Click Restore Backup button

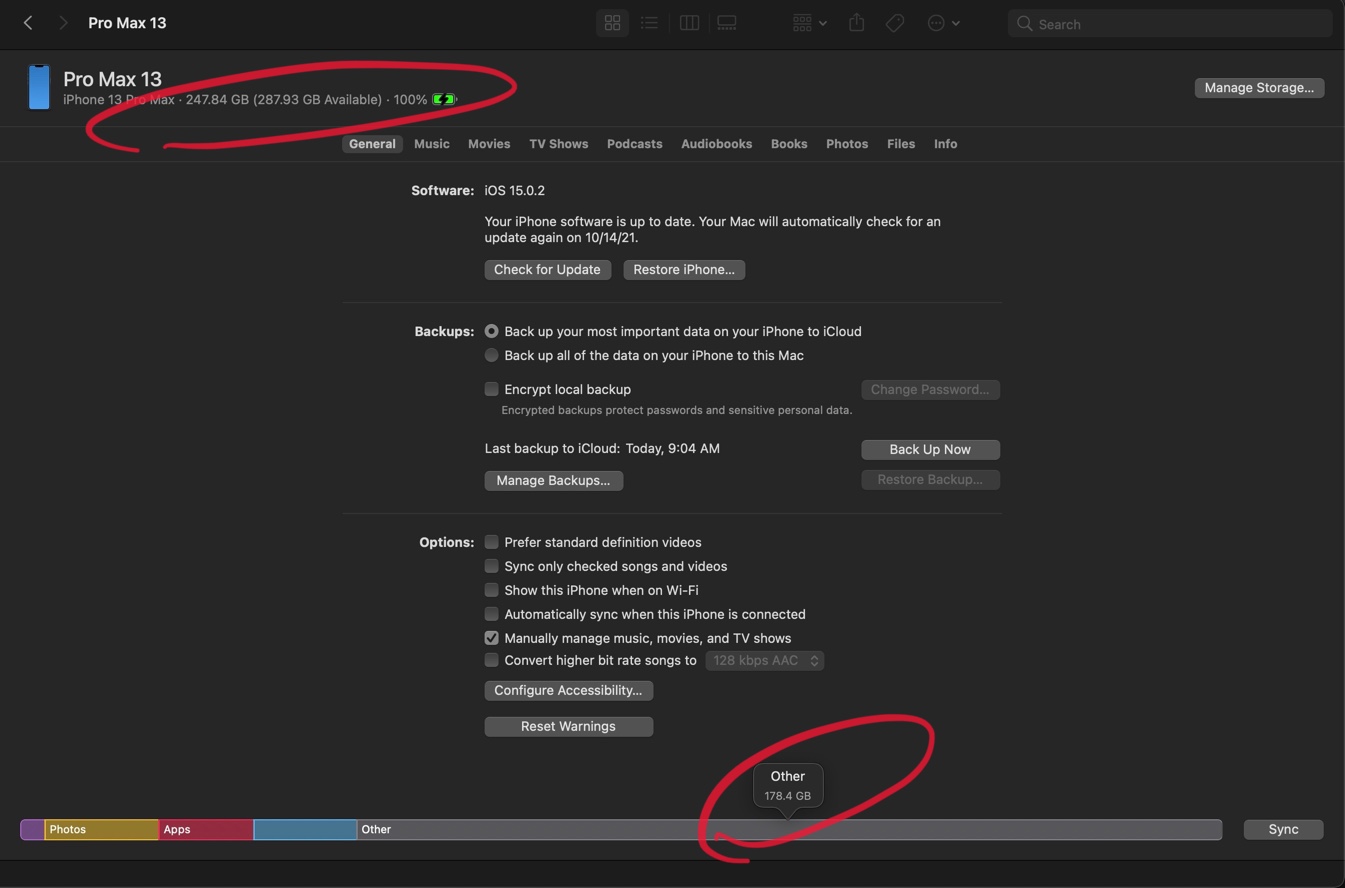[x=930, y=480]
